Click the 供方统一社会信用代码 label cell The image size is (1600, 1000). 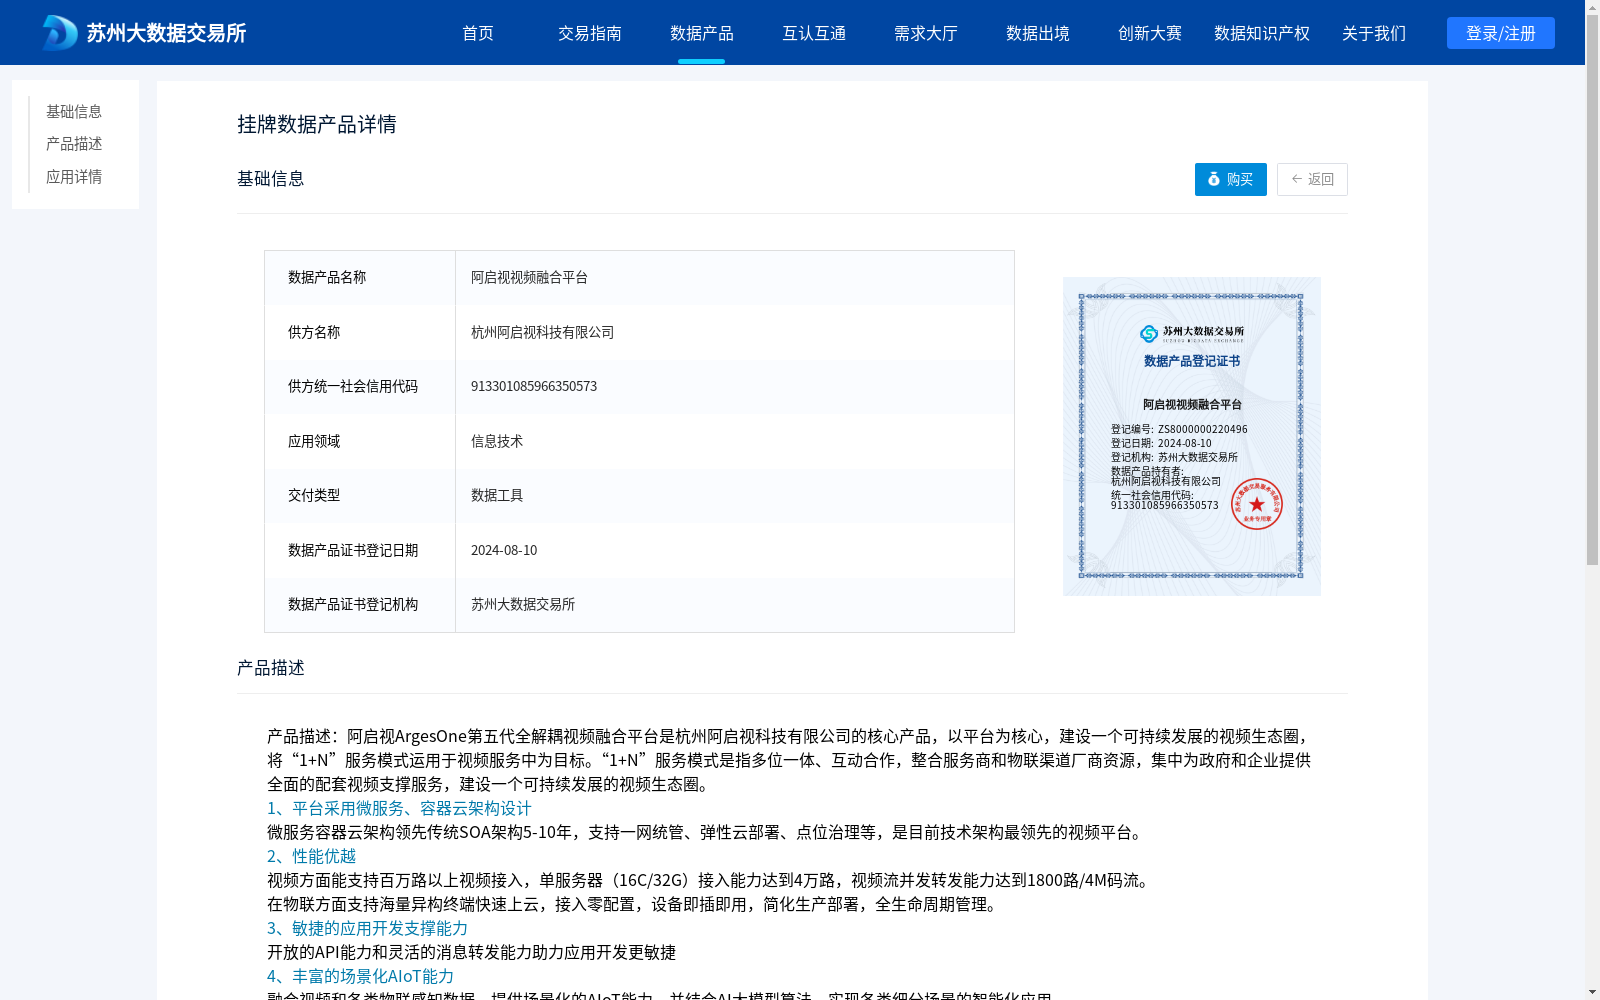click(360, 386)
